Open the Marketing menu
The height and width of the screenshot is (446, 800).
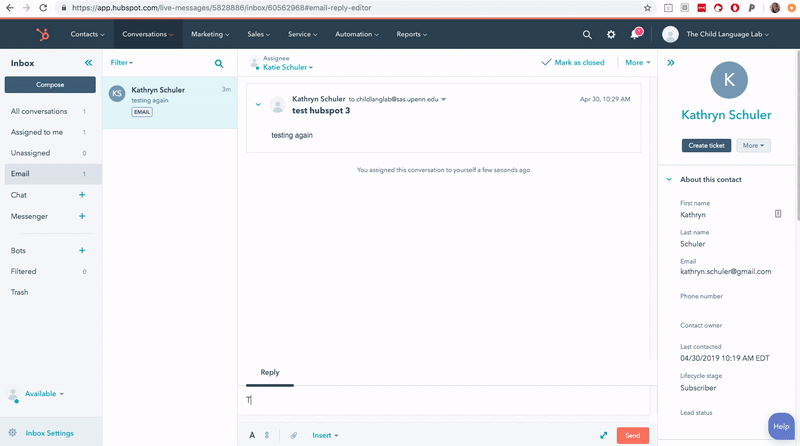(x=210, y=34)
